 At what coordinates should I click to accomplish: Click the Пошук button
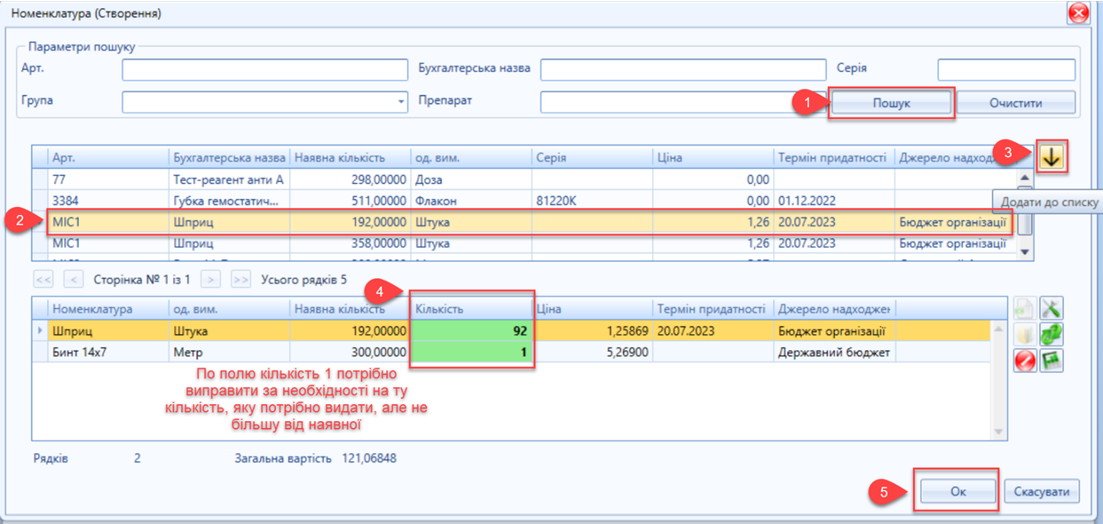[x=891, y=103]
